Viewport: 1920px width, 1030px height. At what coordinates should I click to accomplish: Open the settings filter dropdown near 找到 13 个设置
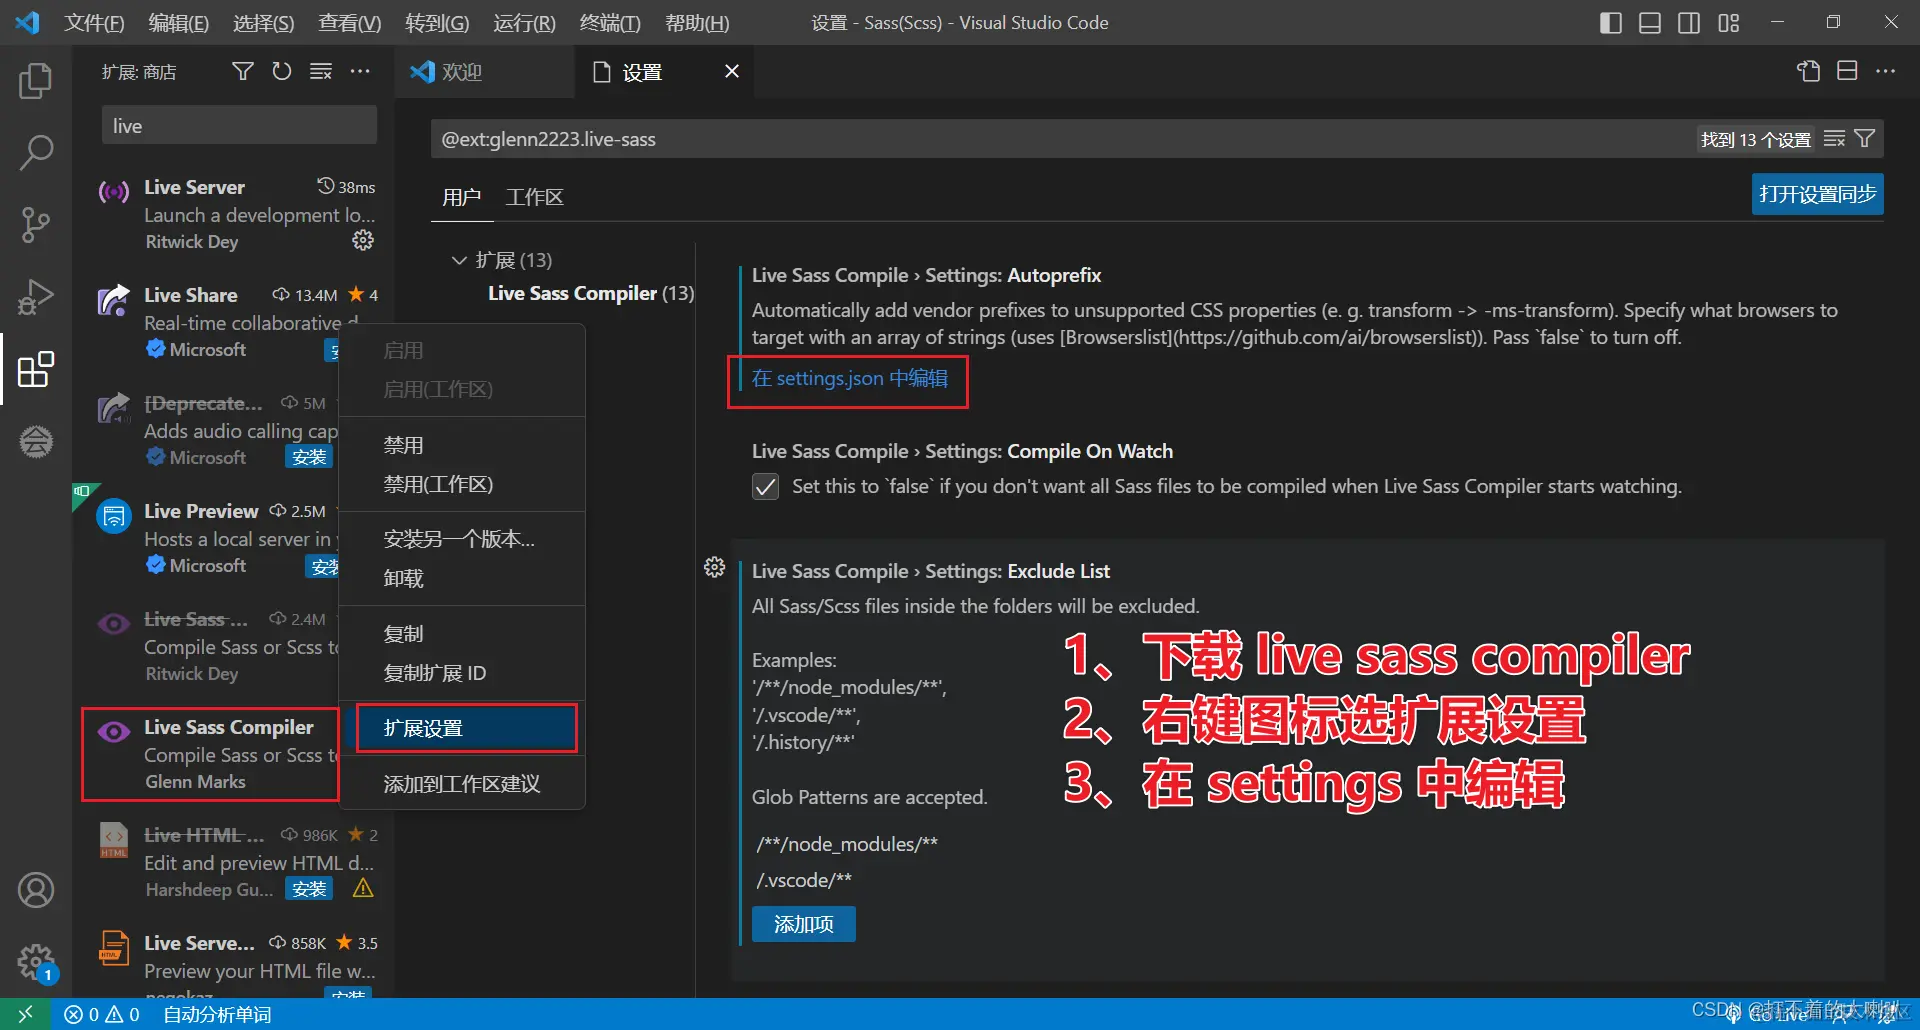[x=1866, y=138]
